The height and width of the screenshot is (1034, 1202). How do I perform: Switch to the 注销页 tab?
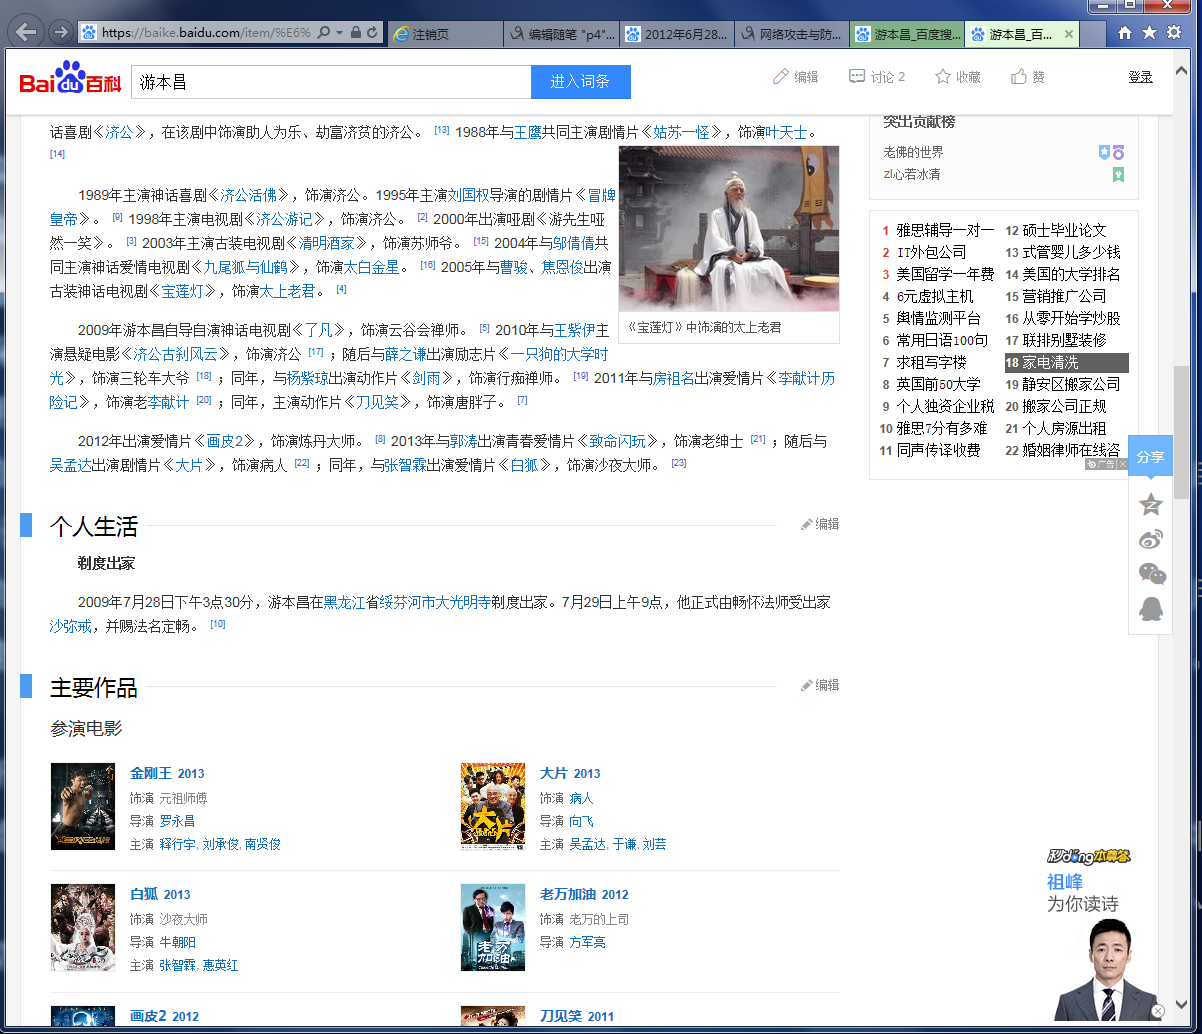click(x=444, y=34)
